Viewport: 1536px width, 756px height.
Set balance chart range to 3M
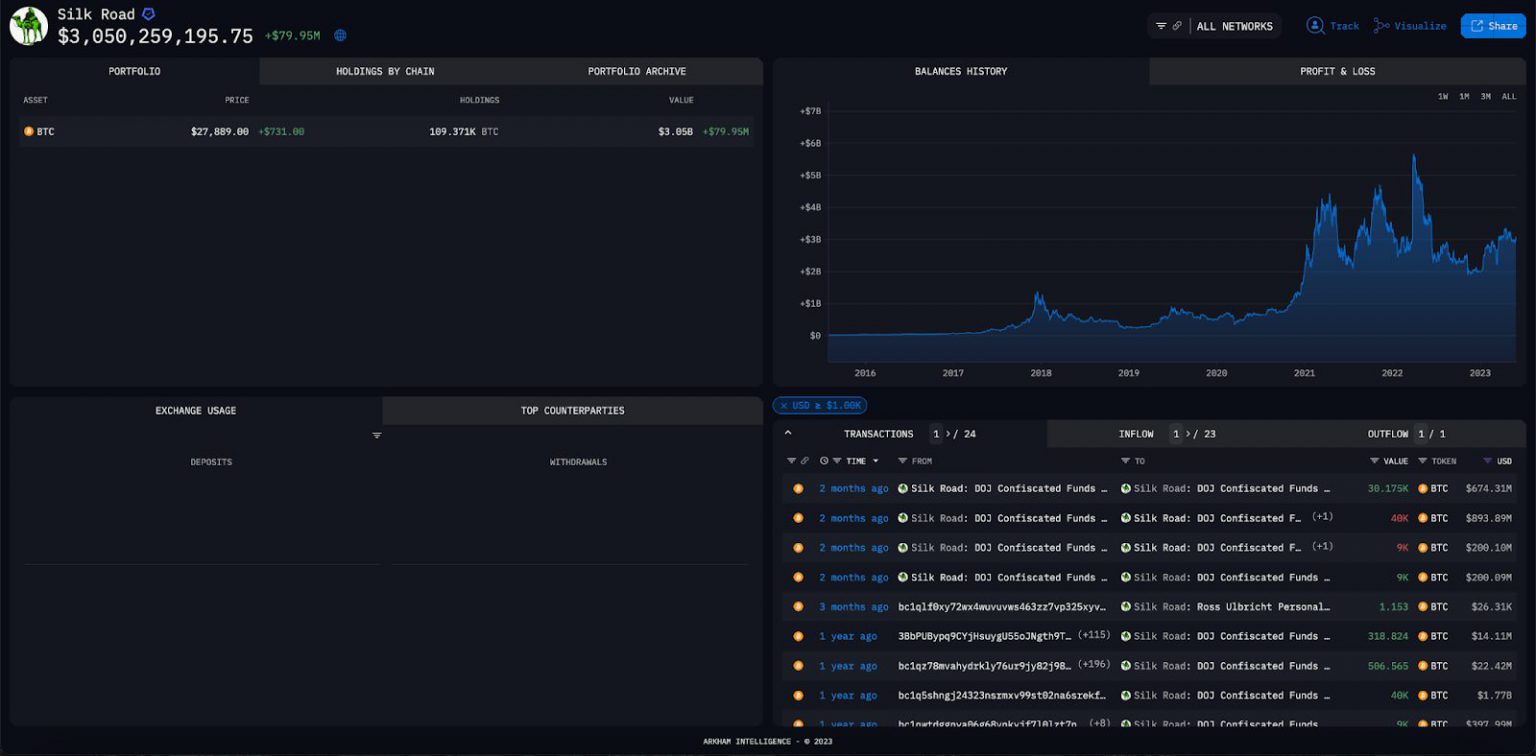pos(1486,97)
